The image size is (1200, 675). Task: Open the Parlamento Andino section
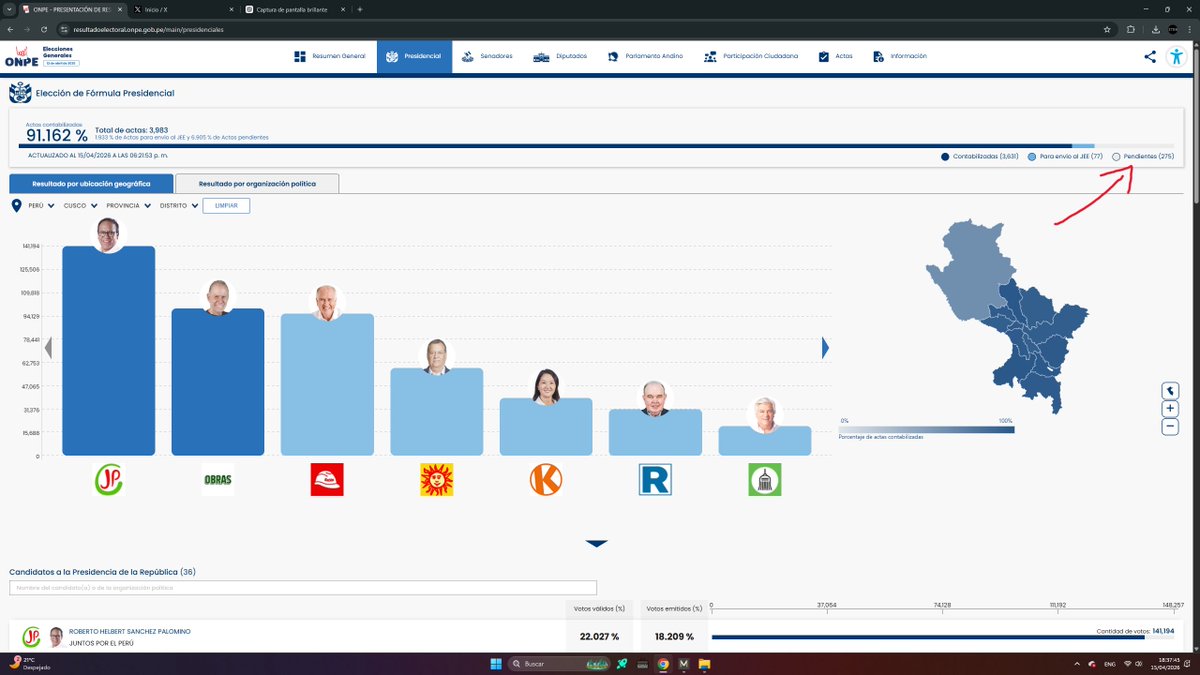645,56
